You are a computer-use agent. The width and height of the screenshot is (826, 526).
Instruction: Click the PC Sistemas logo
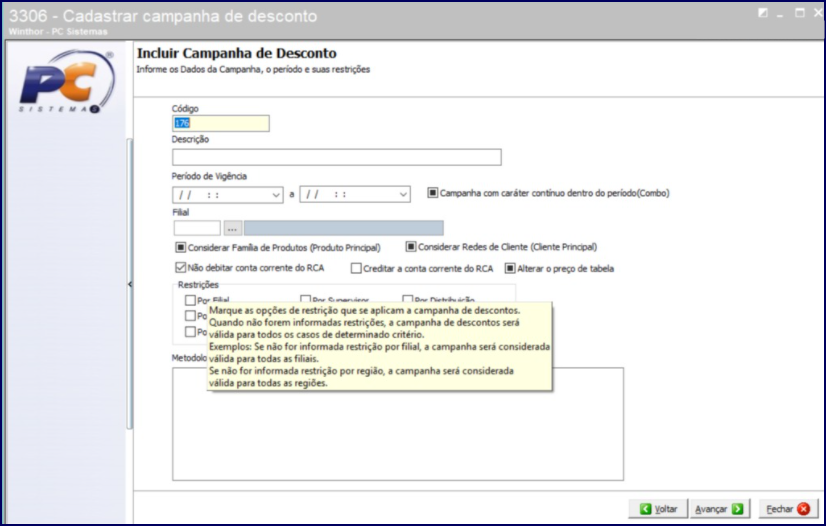point(67,81)
